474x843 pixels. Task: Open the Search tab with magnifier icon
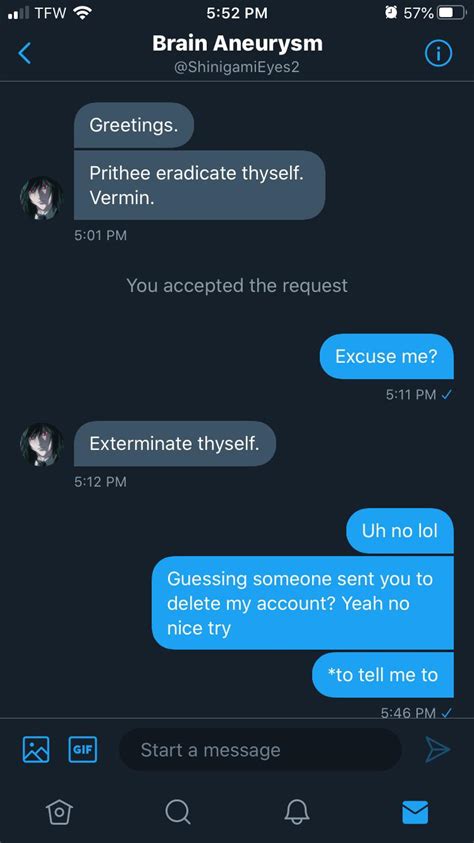click(x=177, y=811)
